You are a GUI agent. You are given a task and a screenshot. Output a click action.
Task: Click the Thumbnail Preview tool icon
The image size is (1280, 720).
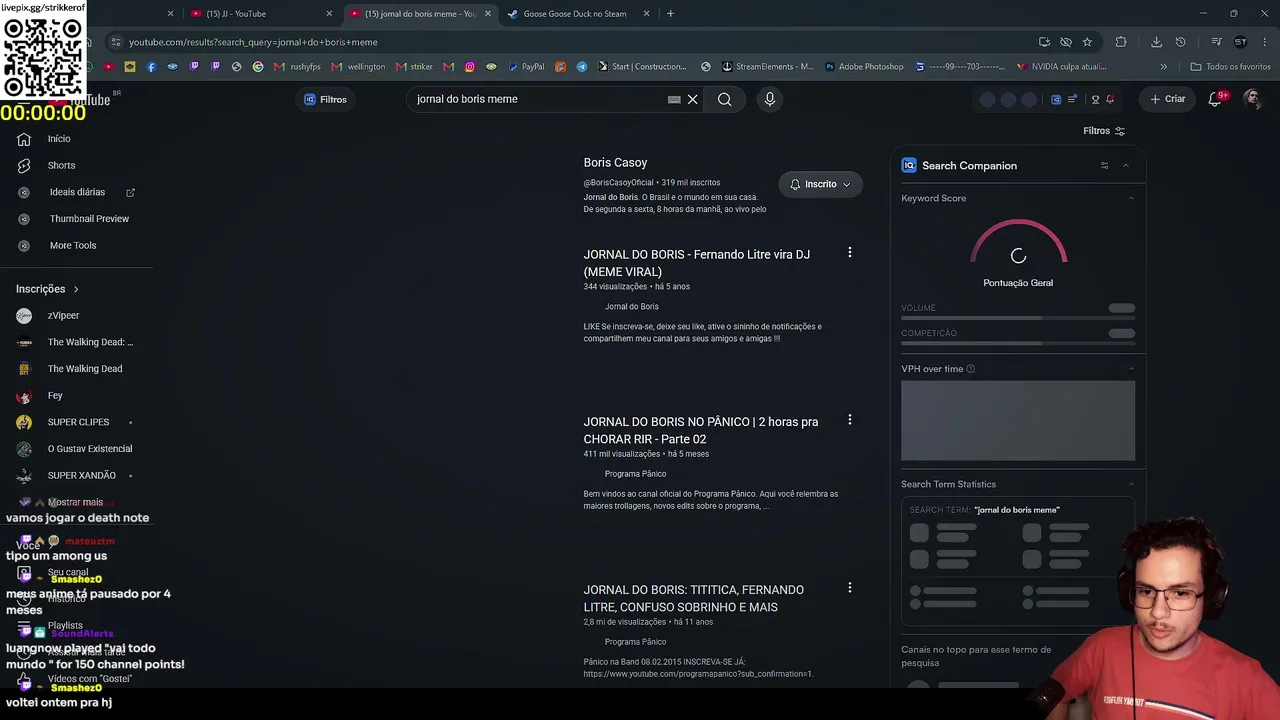pyautogui.click(x=24, y=219)
